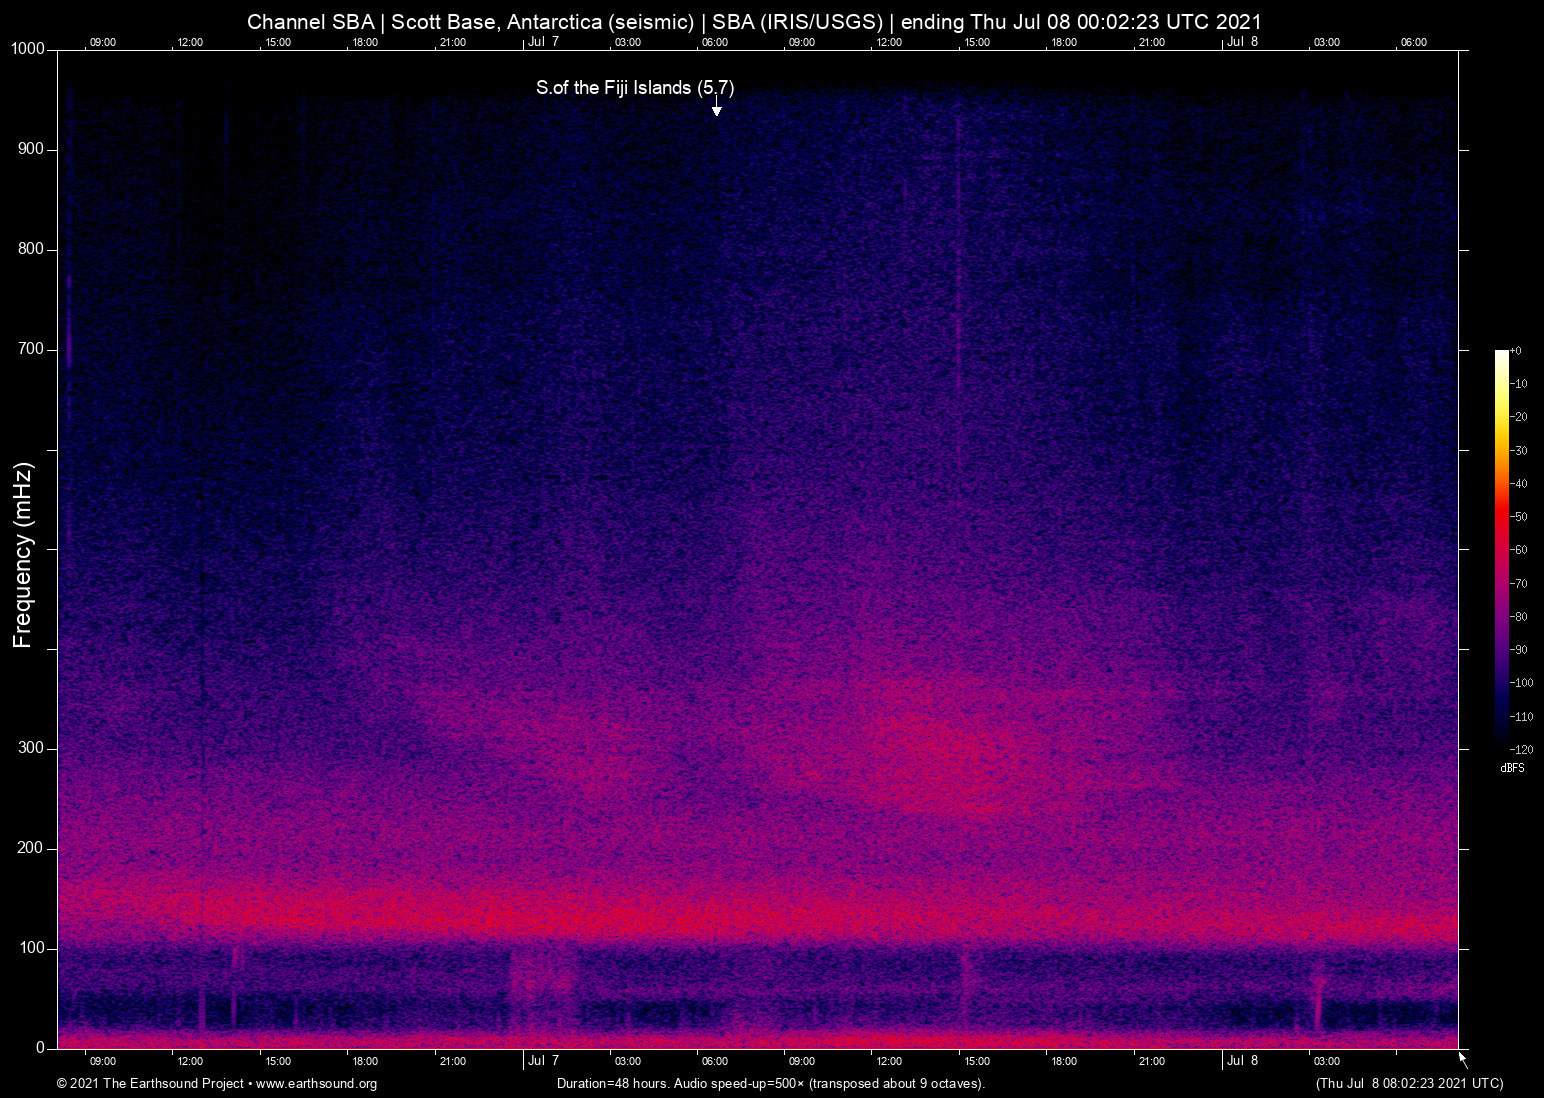Screen dimensions: 1544x1098
Task: Click the '-30' color scale label
Action: 1519,451
